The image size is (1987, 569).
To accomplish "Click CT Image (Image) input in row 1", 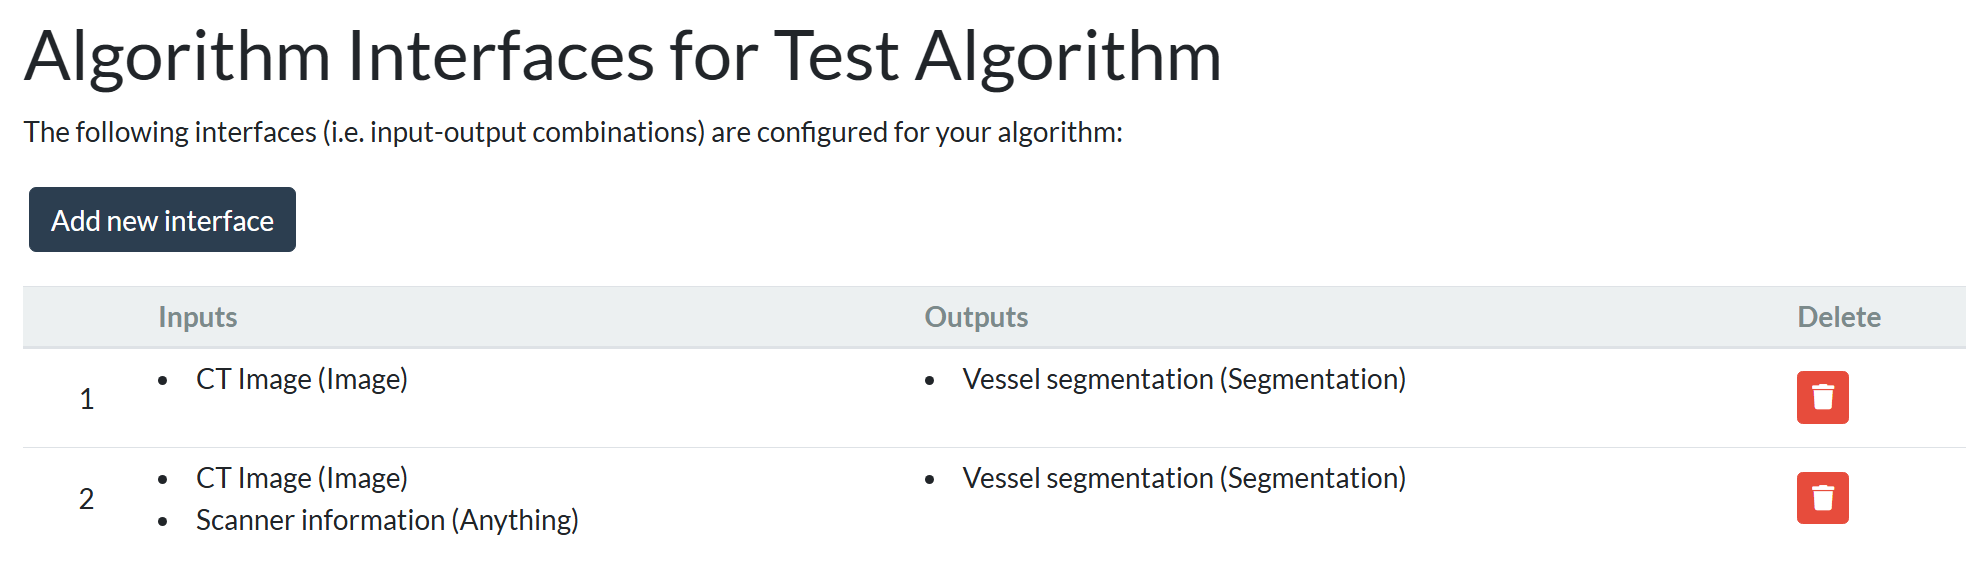I will point(302,379).
